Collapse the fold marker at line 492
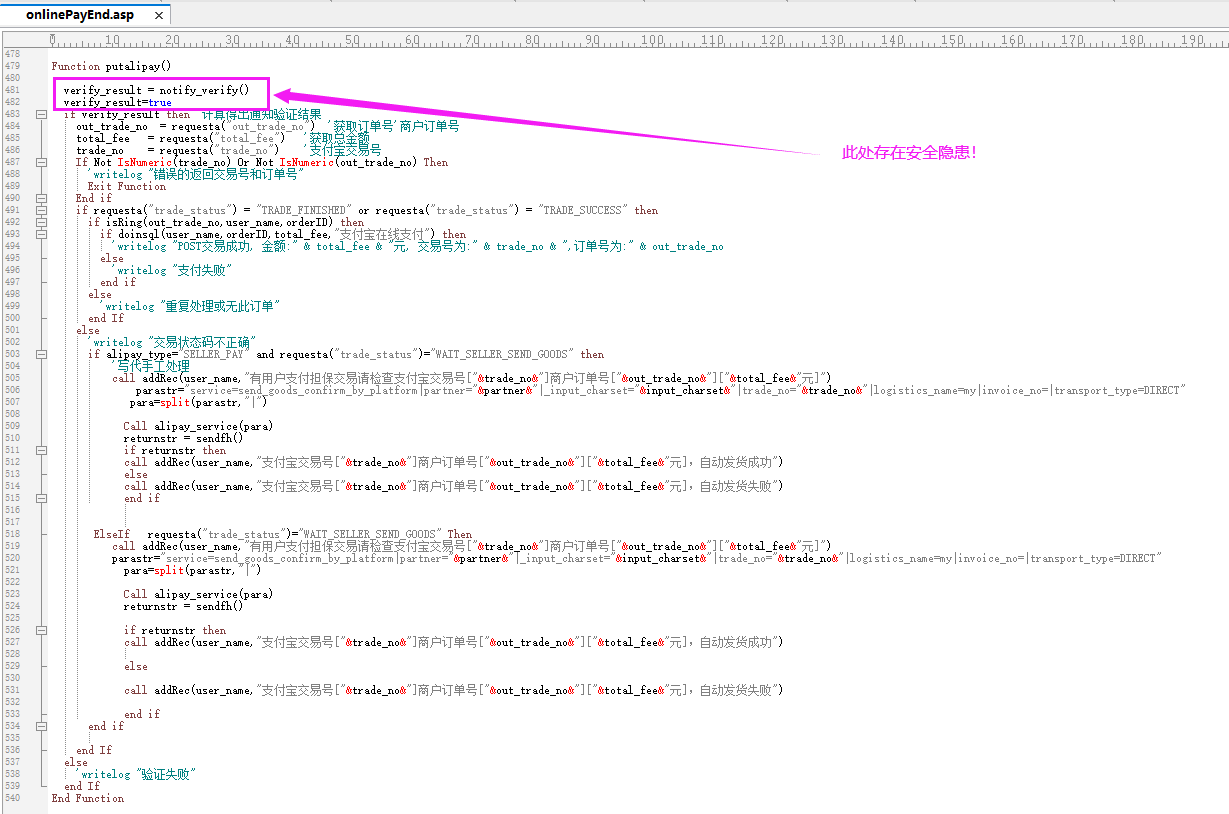 coord(41,222)
